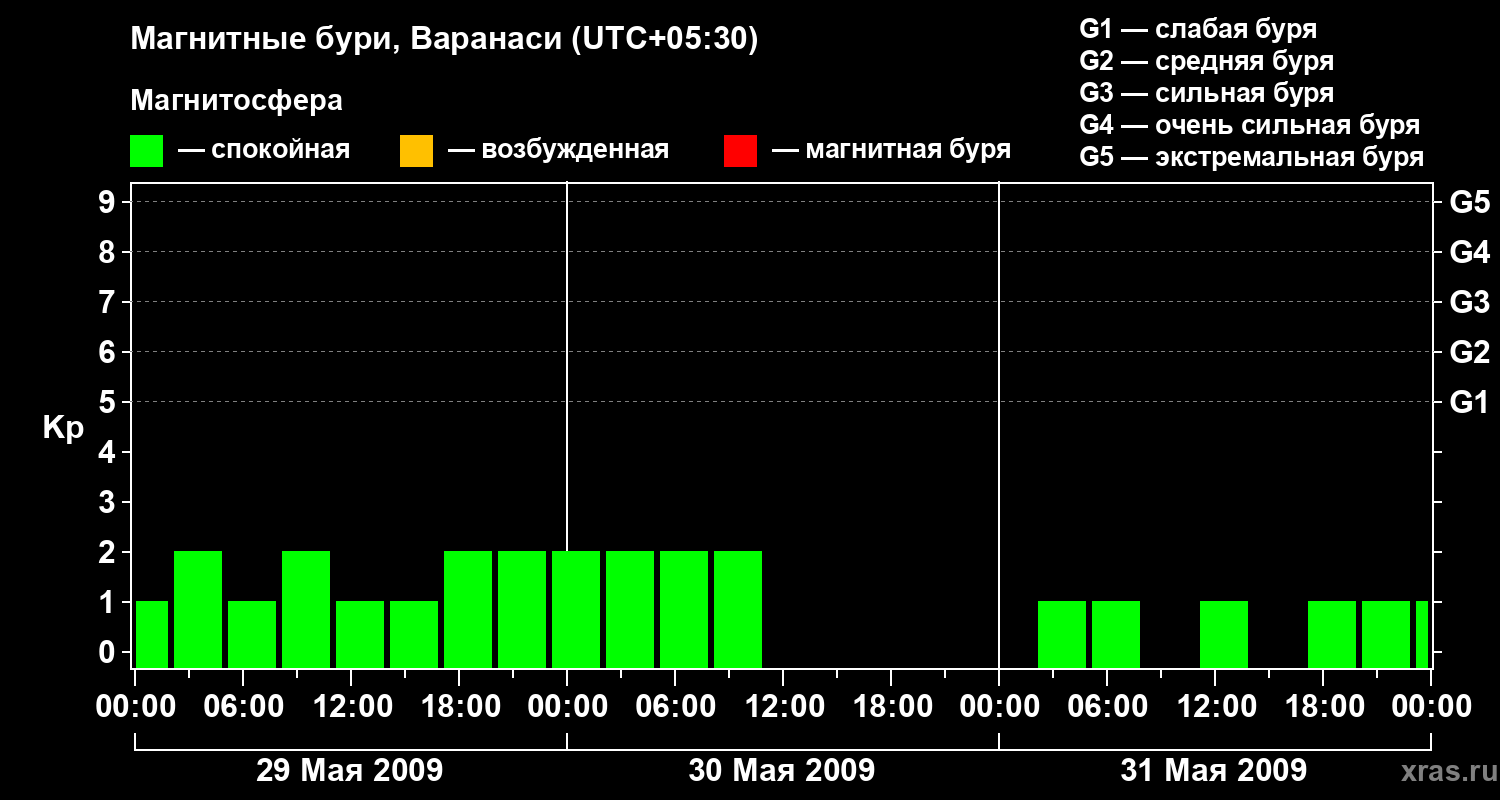Screen dimensions: 1500x800
Task: Click the '— спокойная' legend label
Action: click(264, 150)
